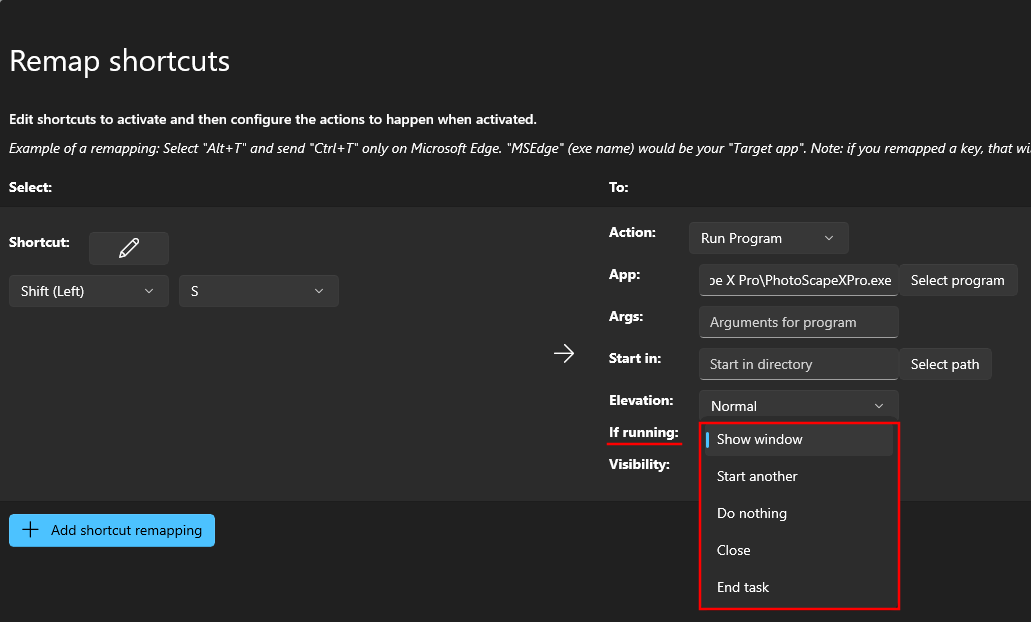Click the Select column header text
This screenshot has height=622, width=1031.
30,187
